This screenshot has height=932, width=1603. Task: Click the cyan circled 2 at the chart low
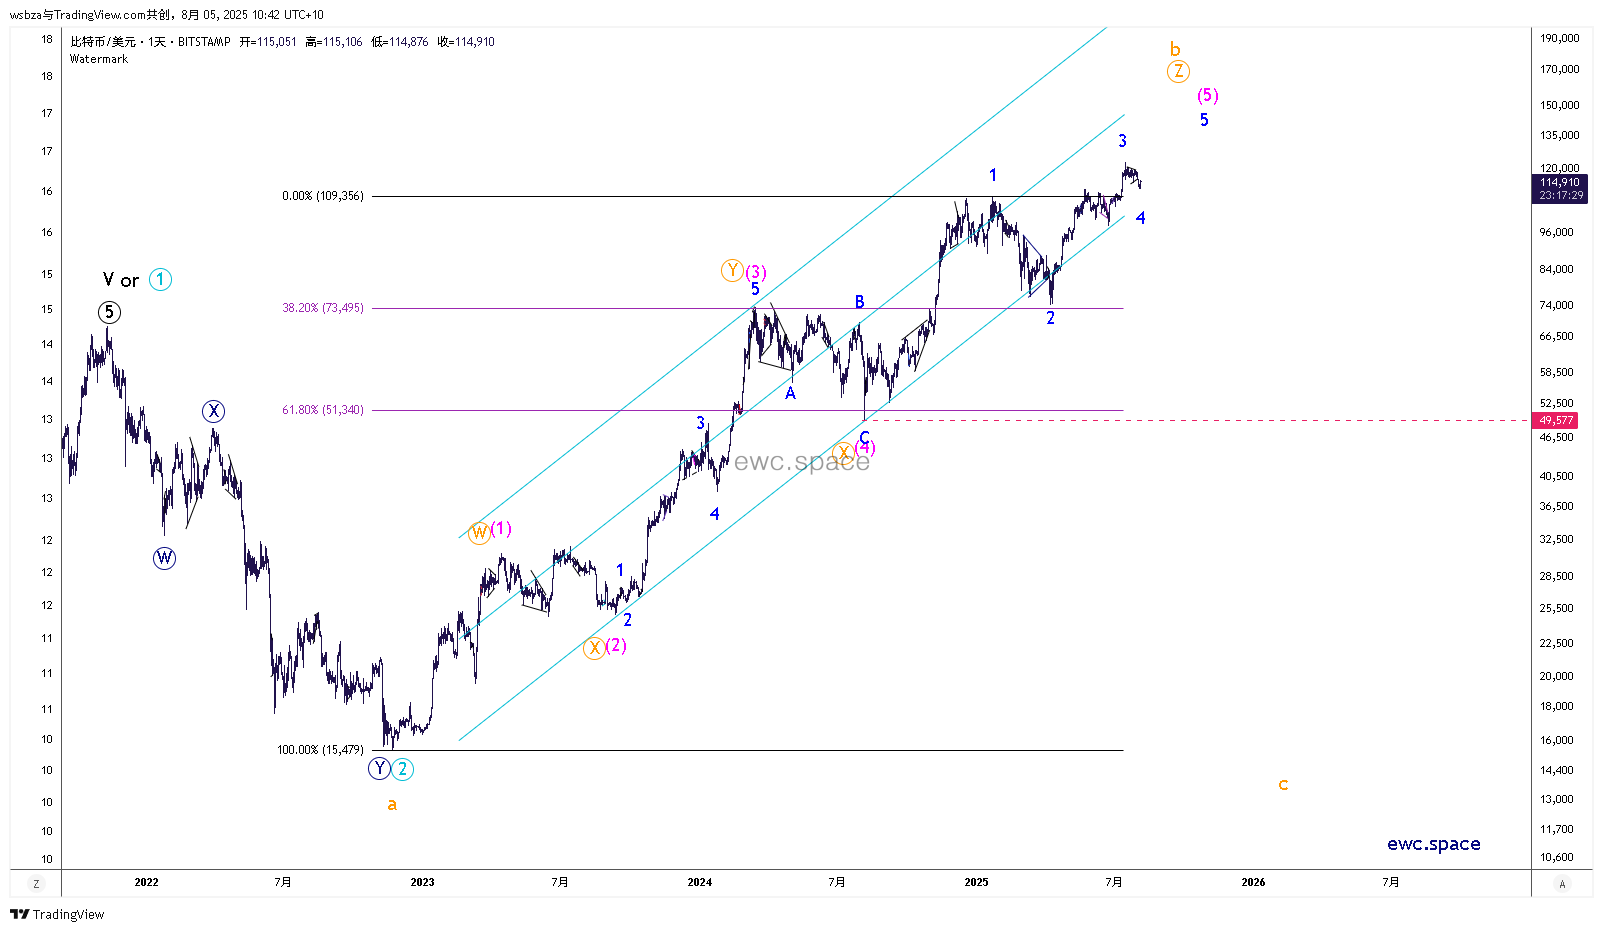(402, 769)
